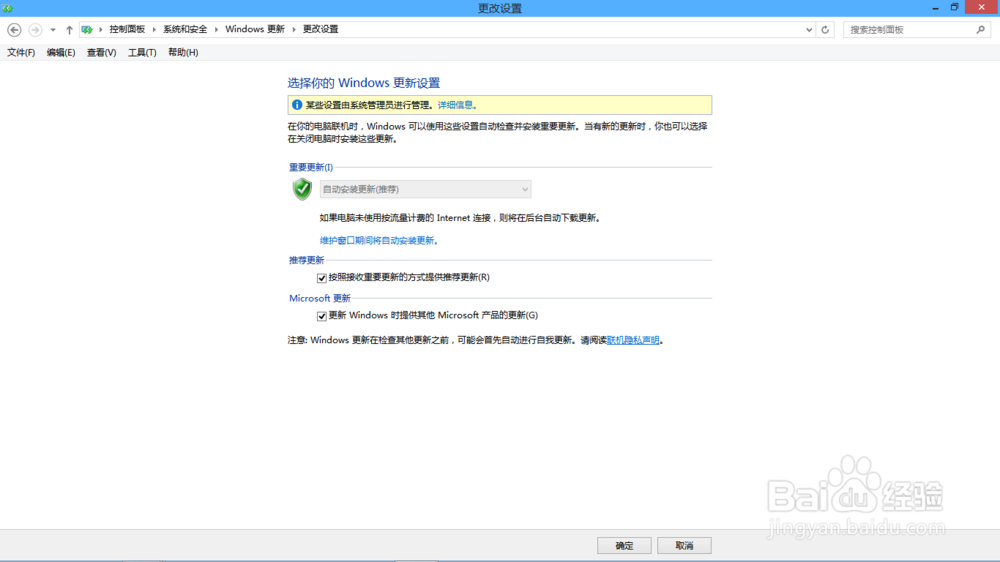Close the 更改设置 window
The width and height of the screenshot is (1000, 562).
(982, 7)
